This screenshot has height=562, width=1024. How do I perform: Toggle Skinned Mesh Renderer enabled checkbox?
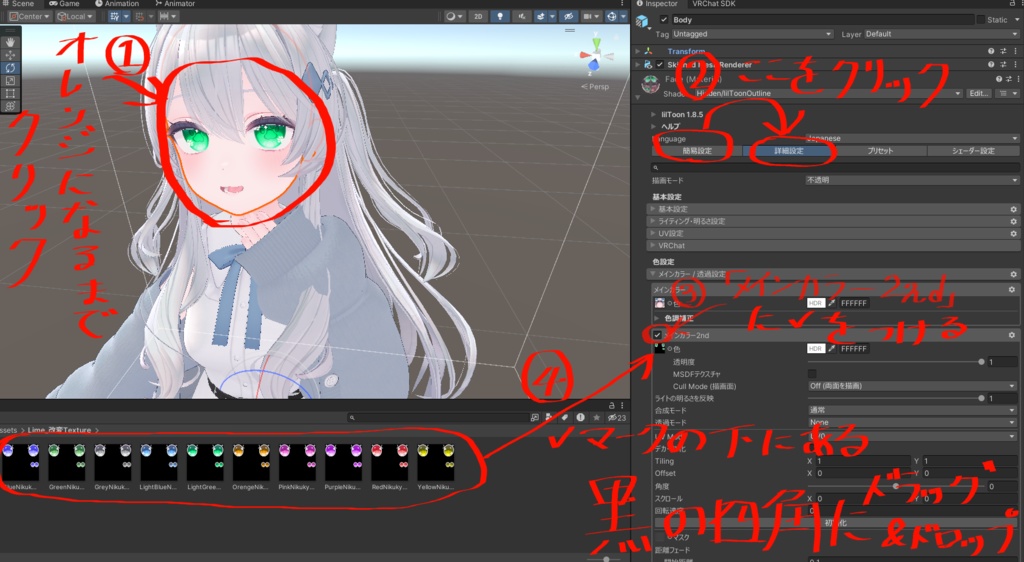(660, 65)
